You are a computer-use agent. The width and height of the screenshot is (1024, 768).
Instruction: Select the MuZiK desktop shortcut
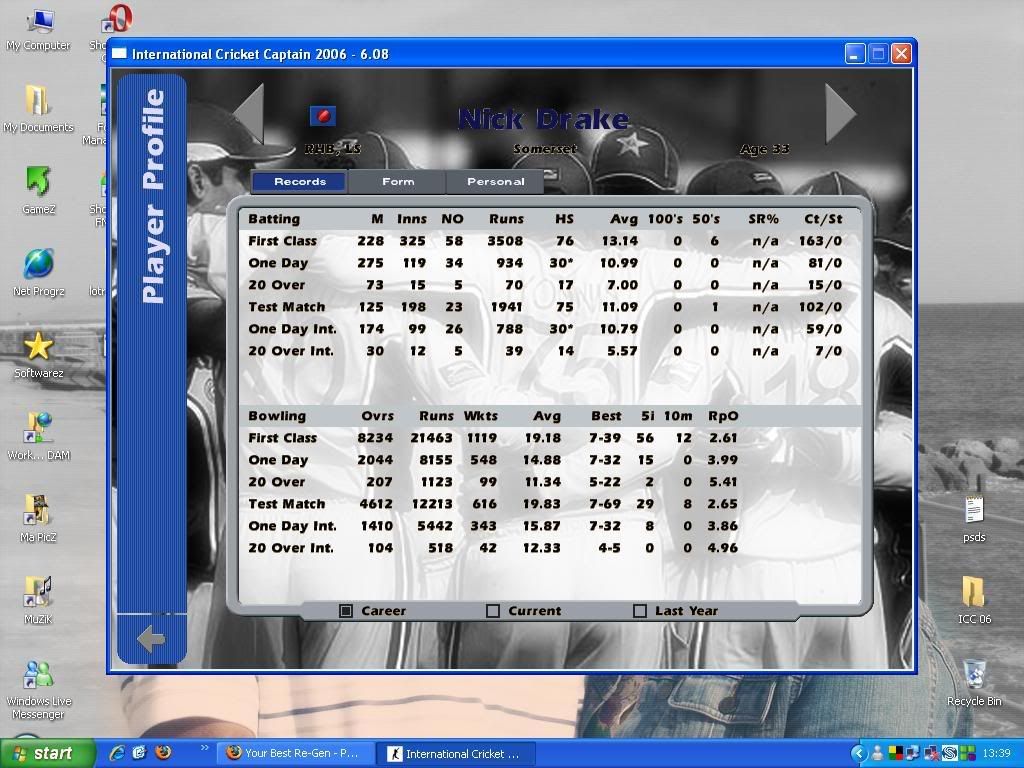[x=39, y=600]
